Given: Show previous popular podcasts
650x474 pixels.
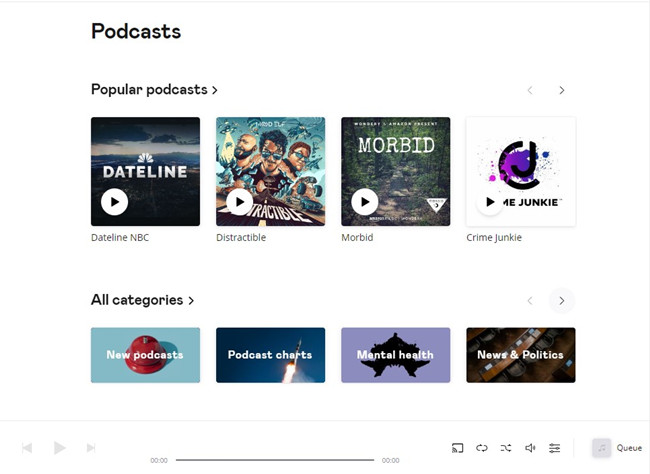Looking at the screenshot, I should click(x=530, y=90).
